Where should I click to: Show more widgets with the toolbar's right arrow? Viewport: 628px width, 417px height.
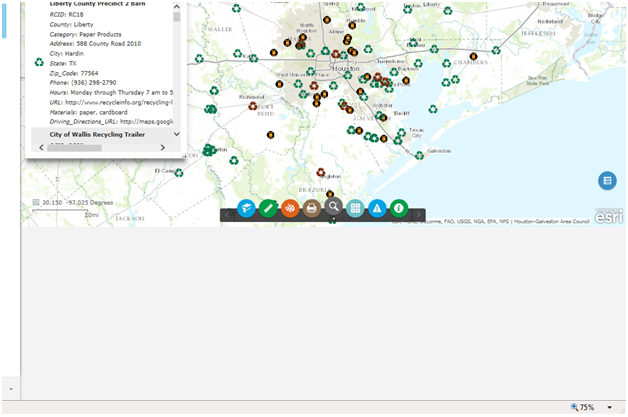point(419,215)
